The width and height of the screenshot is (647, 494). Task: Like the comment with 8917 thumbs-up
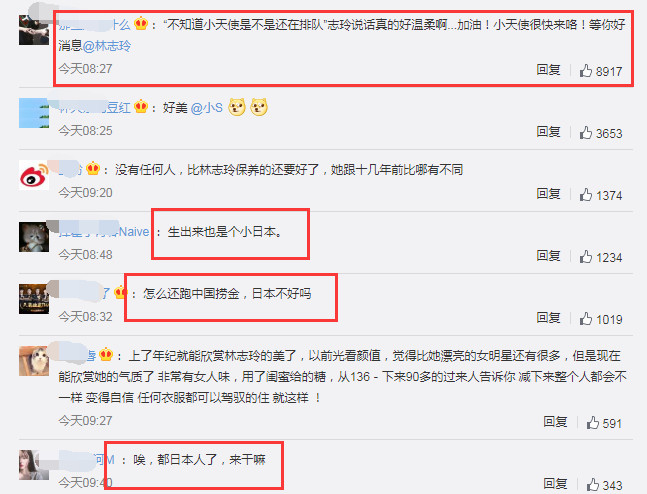(x=586, y=71)
